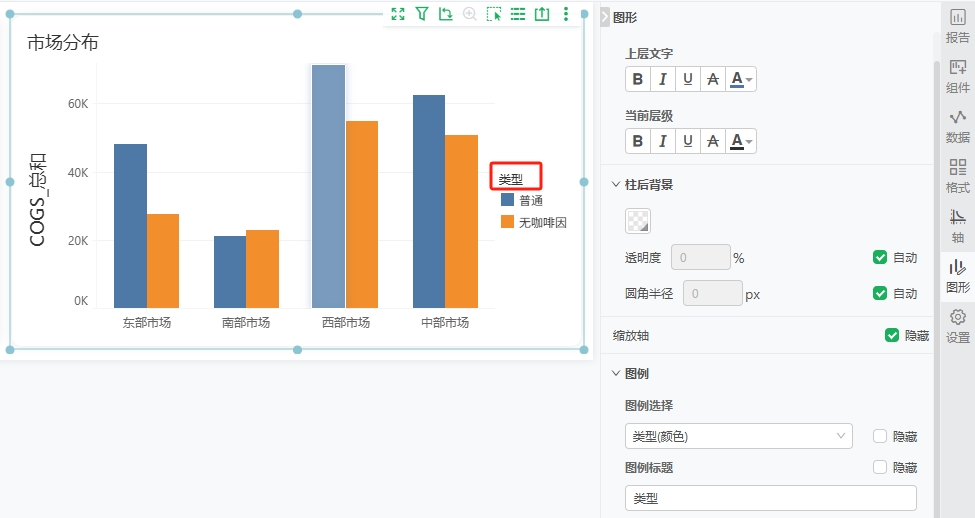Image resolution: width=975 pixels, height=518 pixels.
Task: Uncheck 隐藏 checkbox for 缩放轴
Action: click(892, 335)
